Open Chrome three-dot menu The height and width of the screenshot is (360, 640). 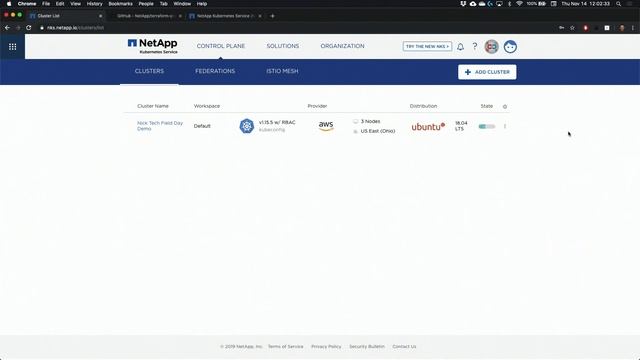[x=633, y=28]
